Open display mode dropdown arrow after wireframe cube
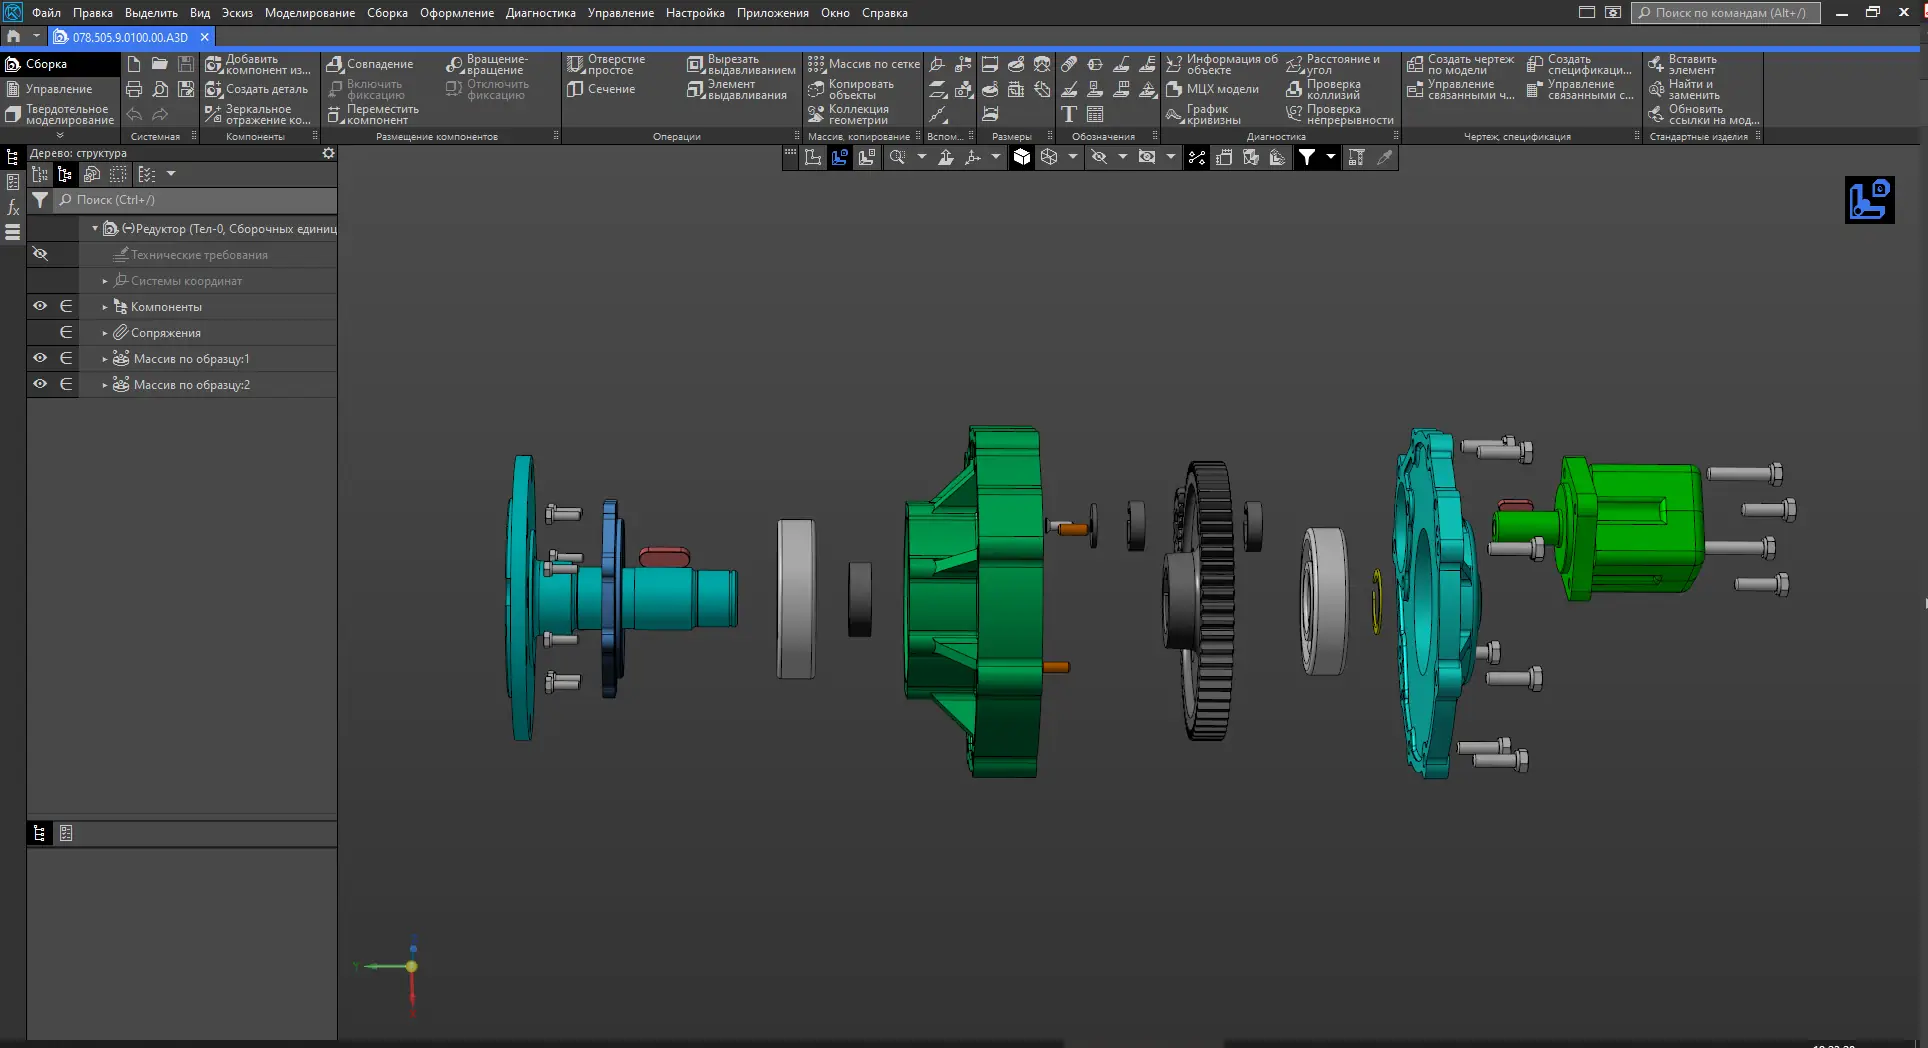Viewport: 1928px width, 1048px height. pos(1073,157)
